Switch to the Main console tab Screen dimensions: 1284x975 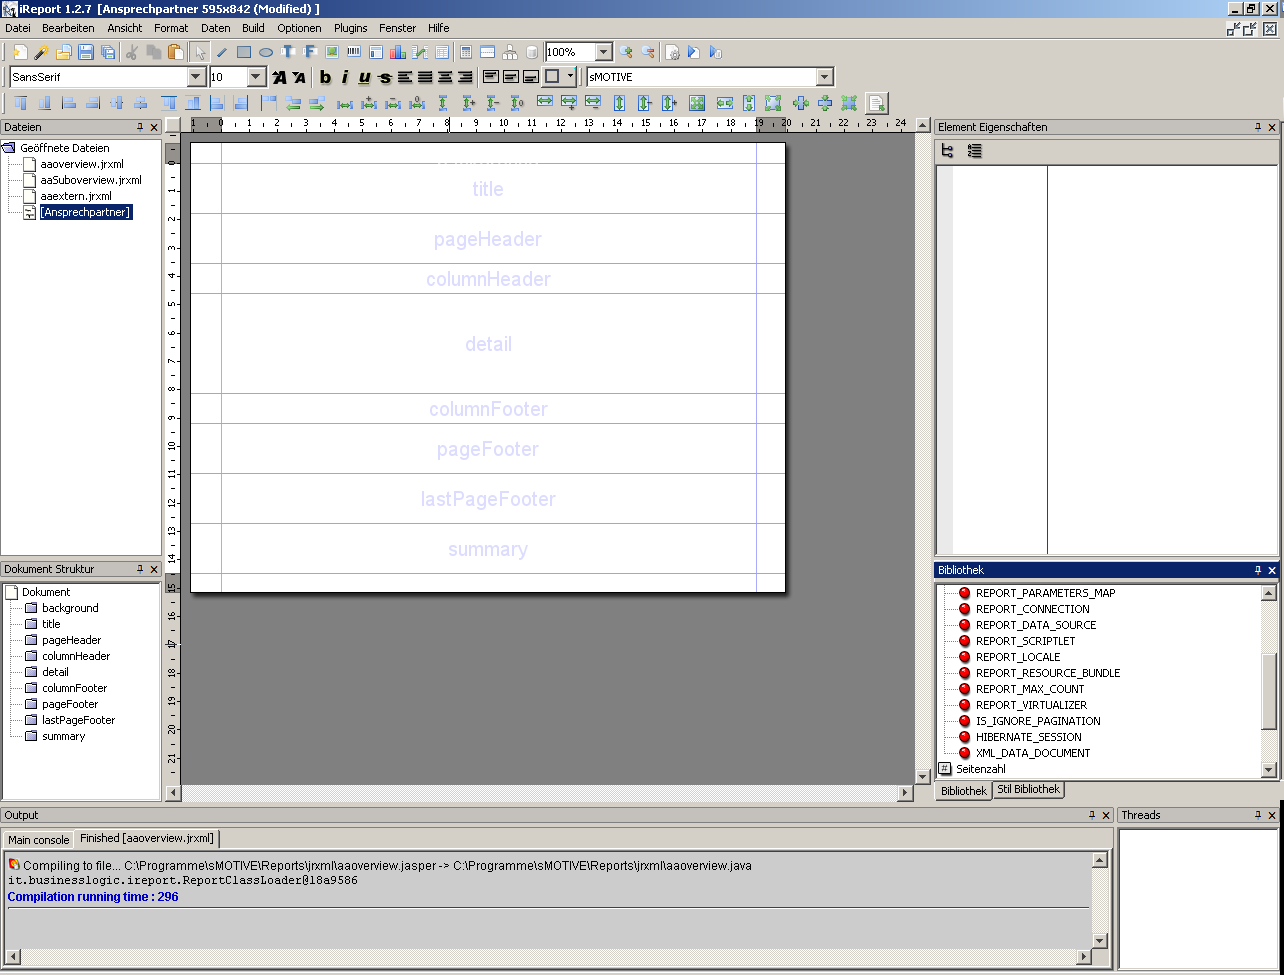pyautogui.click(x=39, y=840)
